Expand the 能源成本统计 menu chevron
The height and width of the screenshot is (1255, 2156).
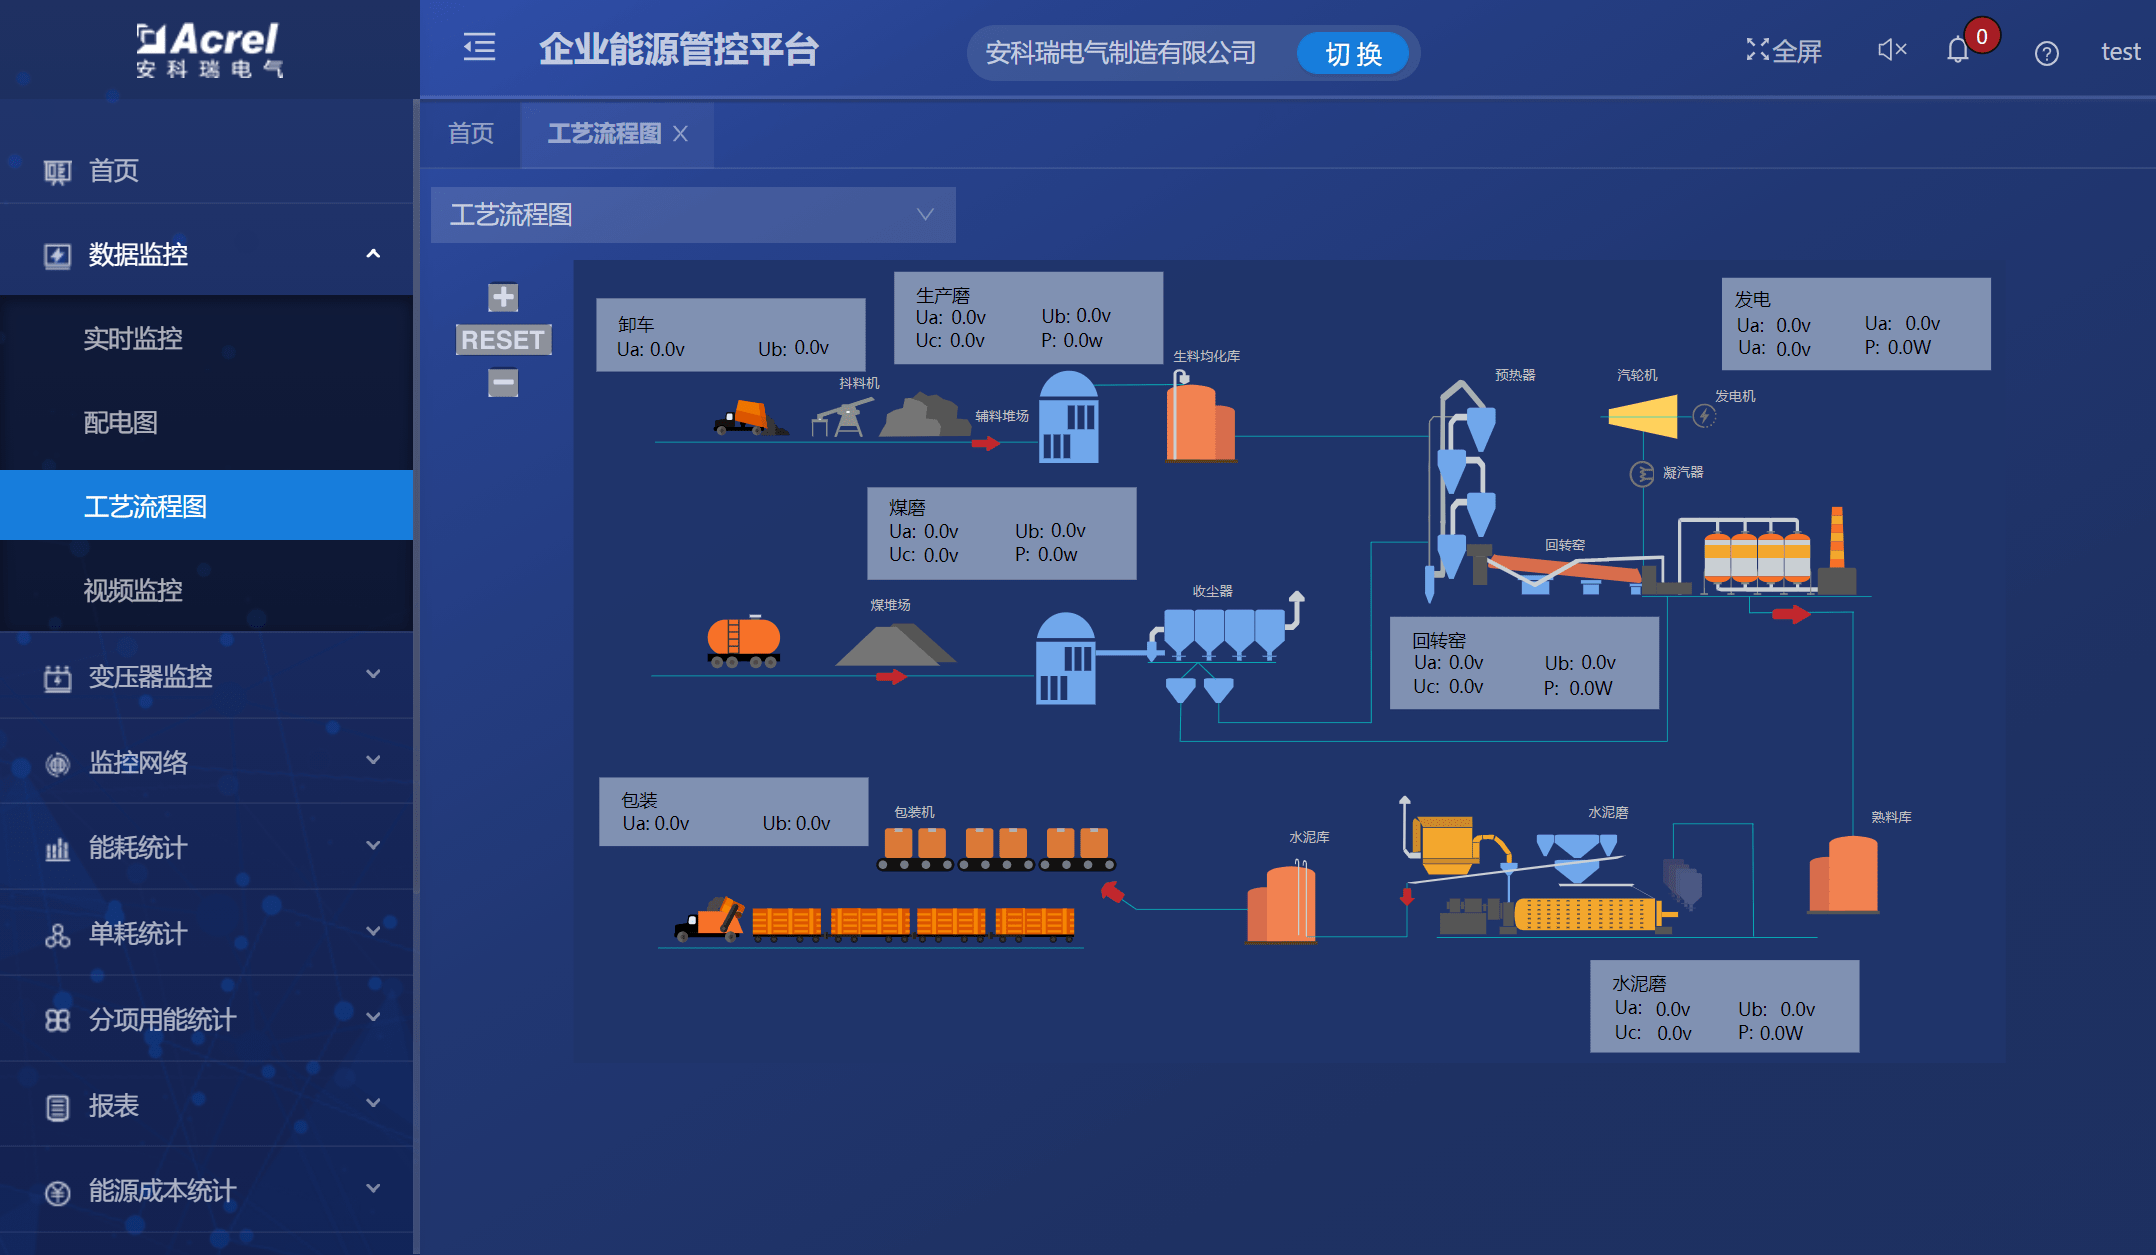pos(373,1189)
